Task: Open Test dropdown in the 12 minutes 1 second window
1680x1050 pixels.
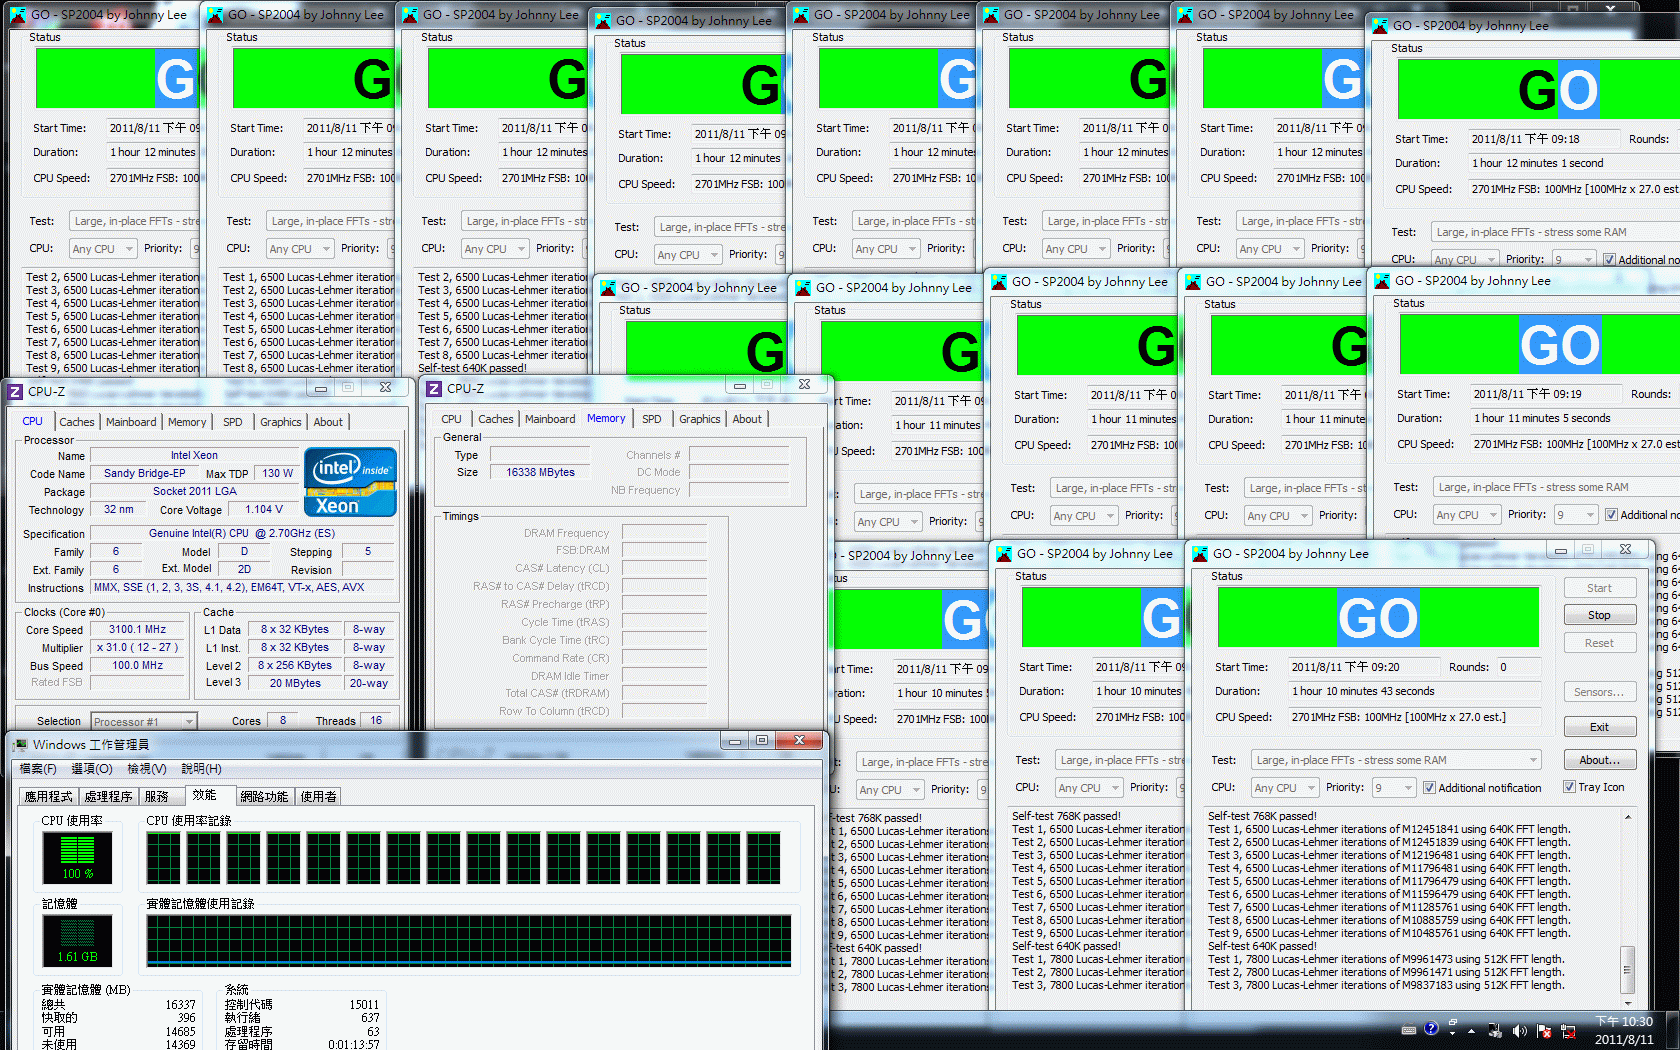Action: pyautogui.click(x=1555, y=232)
